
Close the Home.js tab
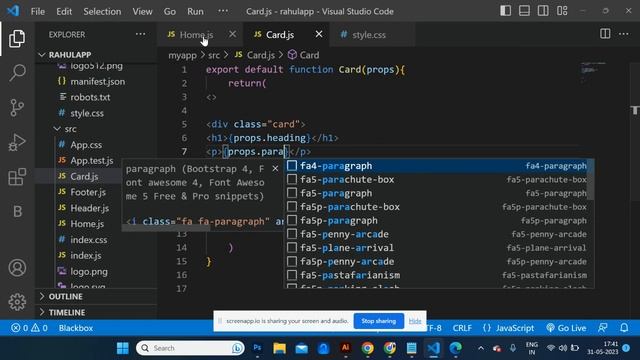click(x=232, y=34)
